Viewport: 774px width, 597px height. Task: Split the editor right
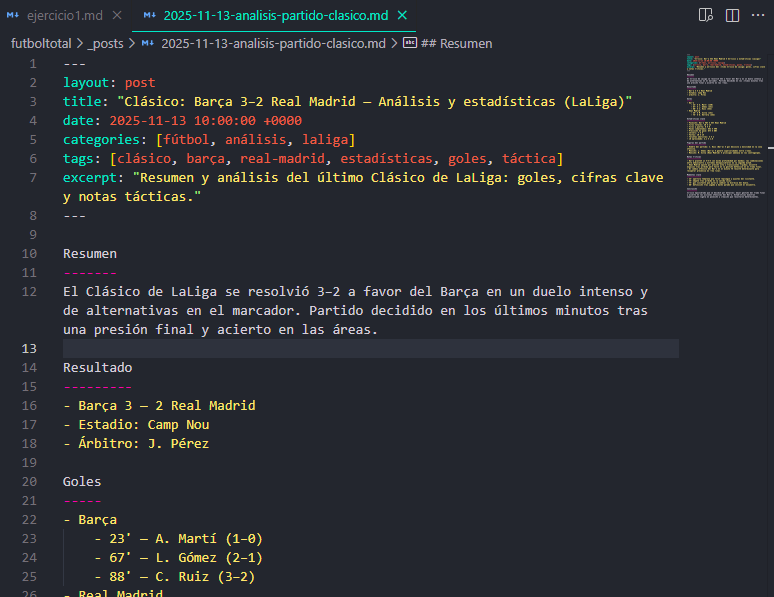732,15
